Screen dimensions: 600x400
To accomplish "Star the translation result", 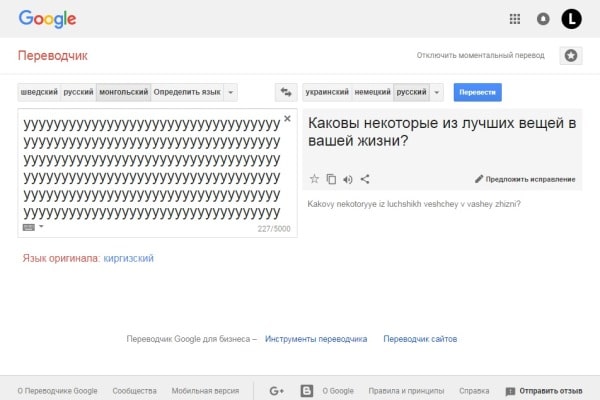I will (314, 179).
